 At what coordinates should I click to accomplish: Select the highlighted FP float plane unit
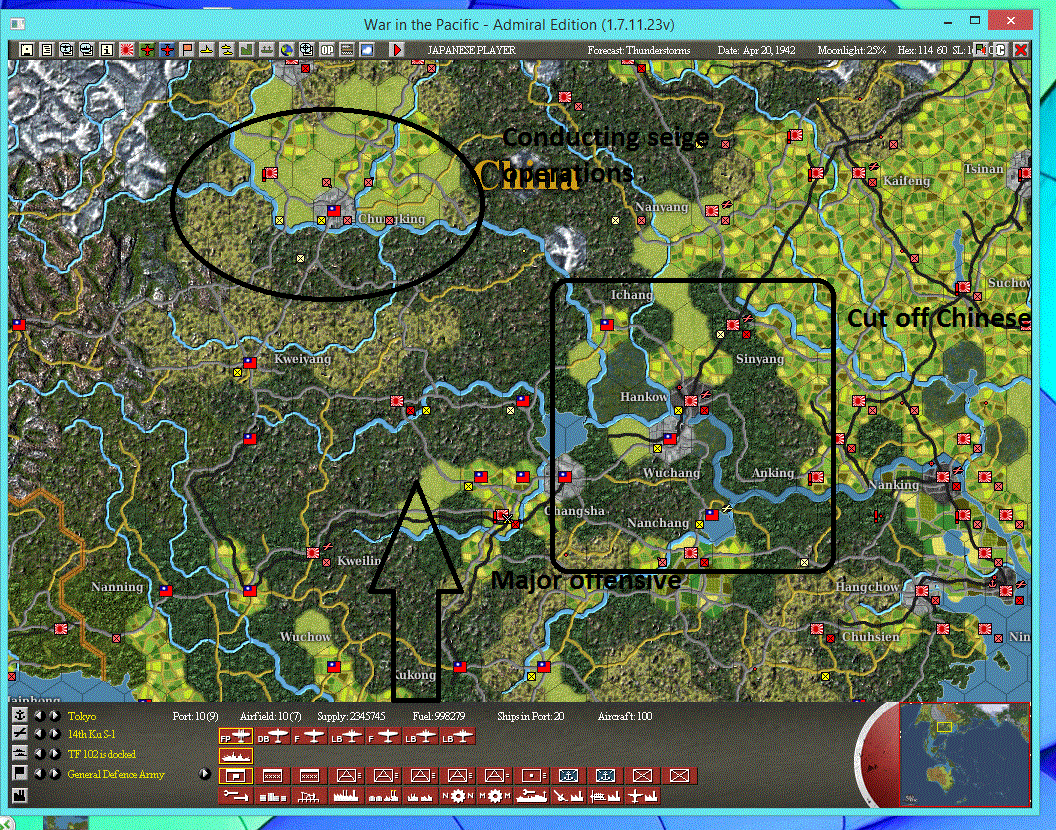coord(236,736)
